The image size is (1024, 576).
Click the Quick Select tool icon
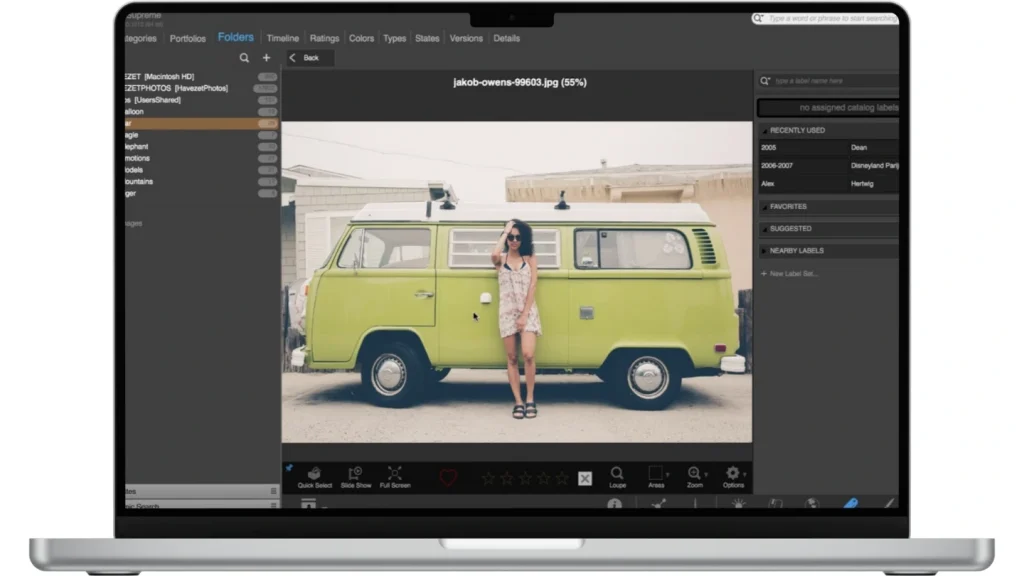[314, 474]
